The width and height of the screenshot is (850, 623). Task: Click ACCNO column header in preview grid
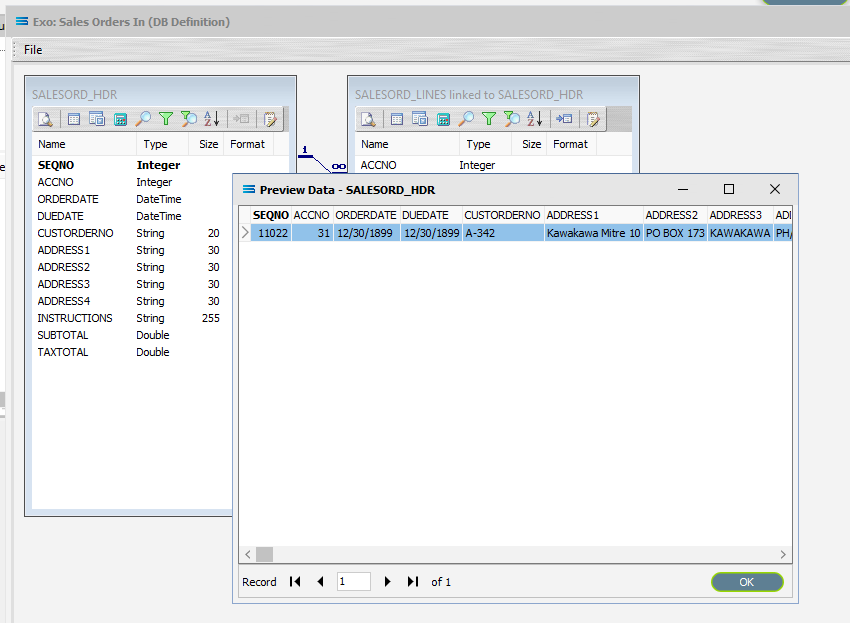click(x=312, y=215)
